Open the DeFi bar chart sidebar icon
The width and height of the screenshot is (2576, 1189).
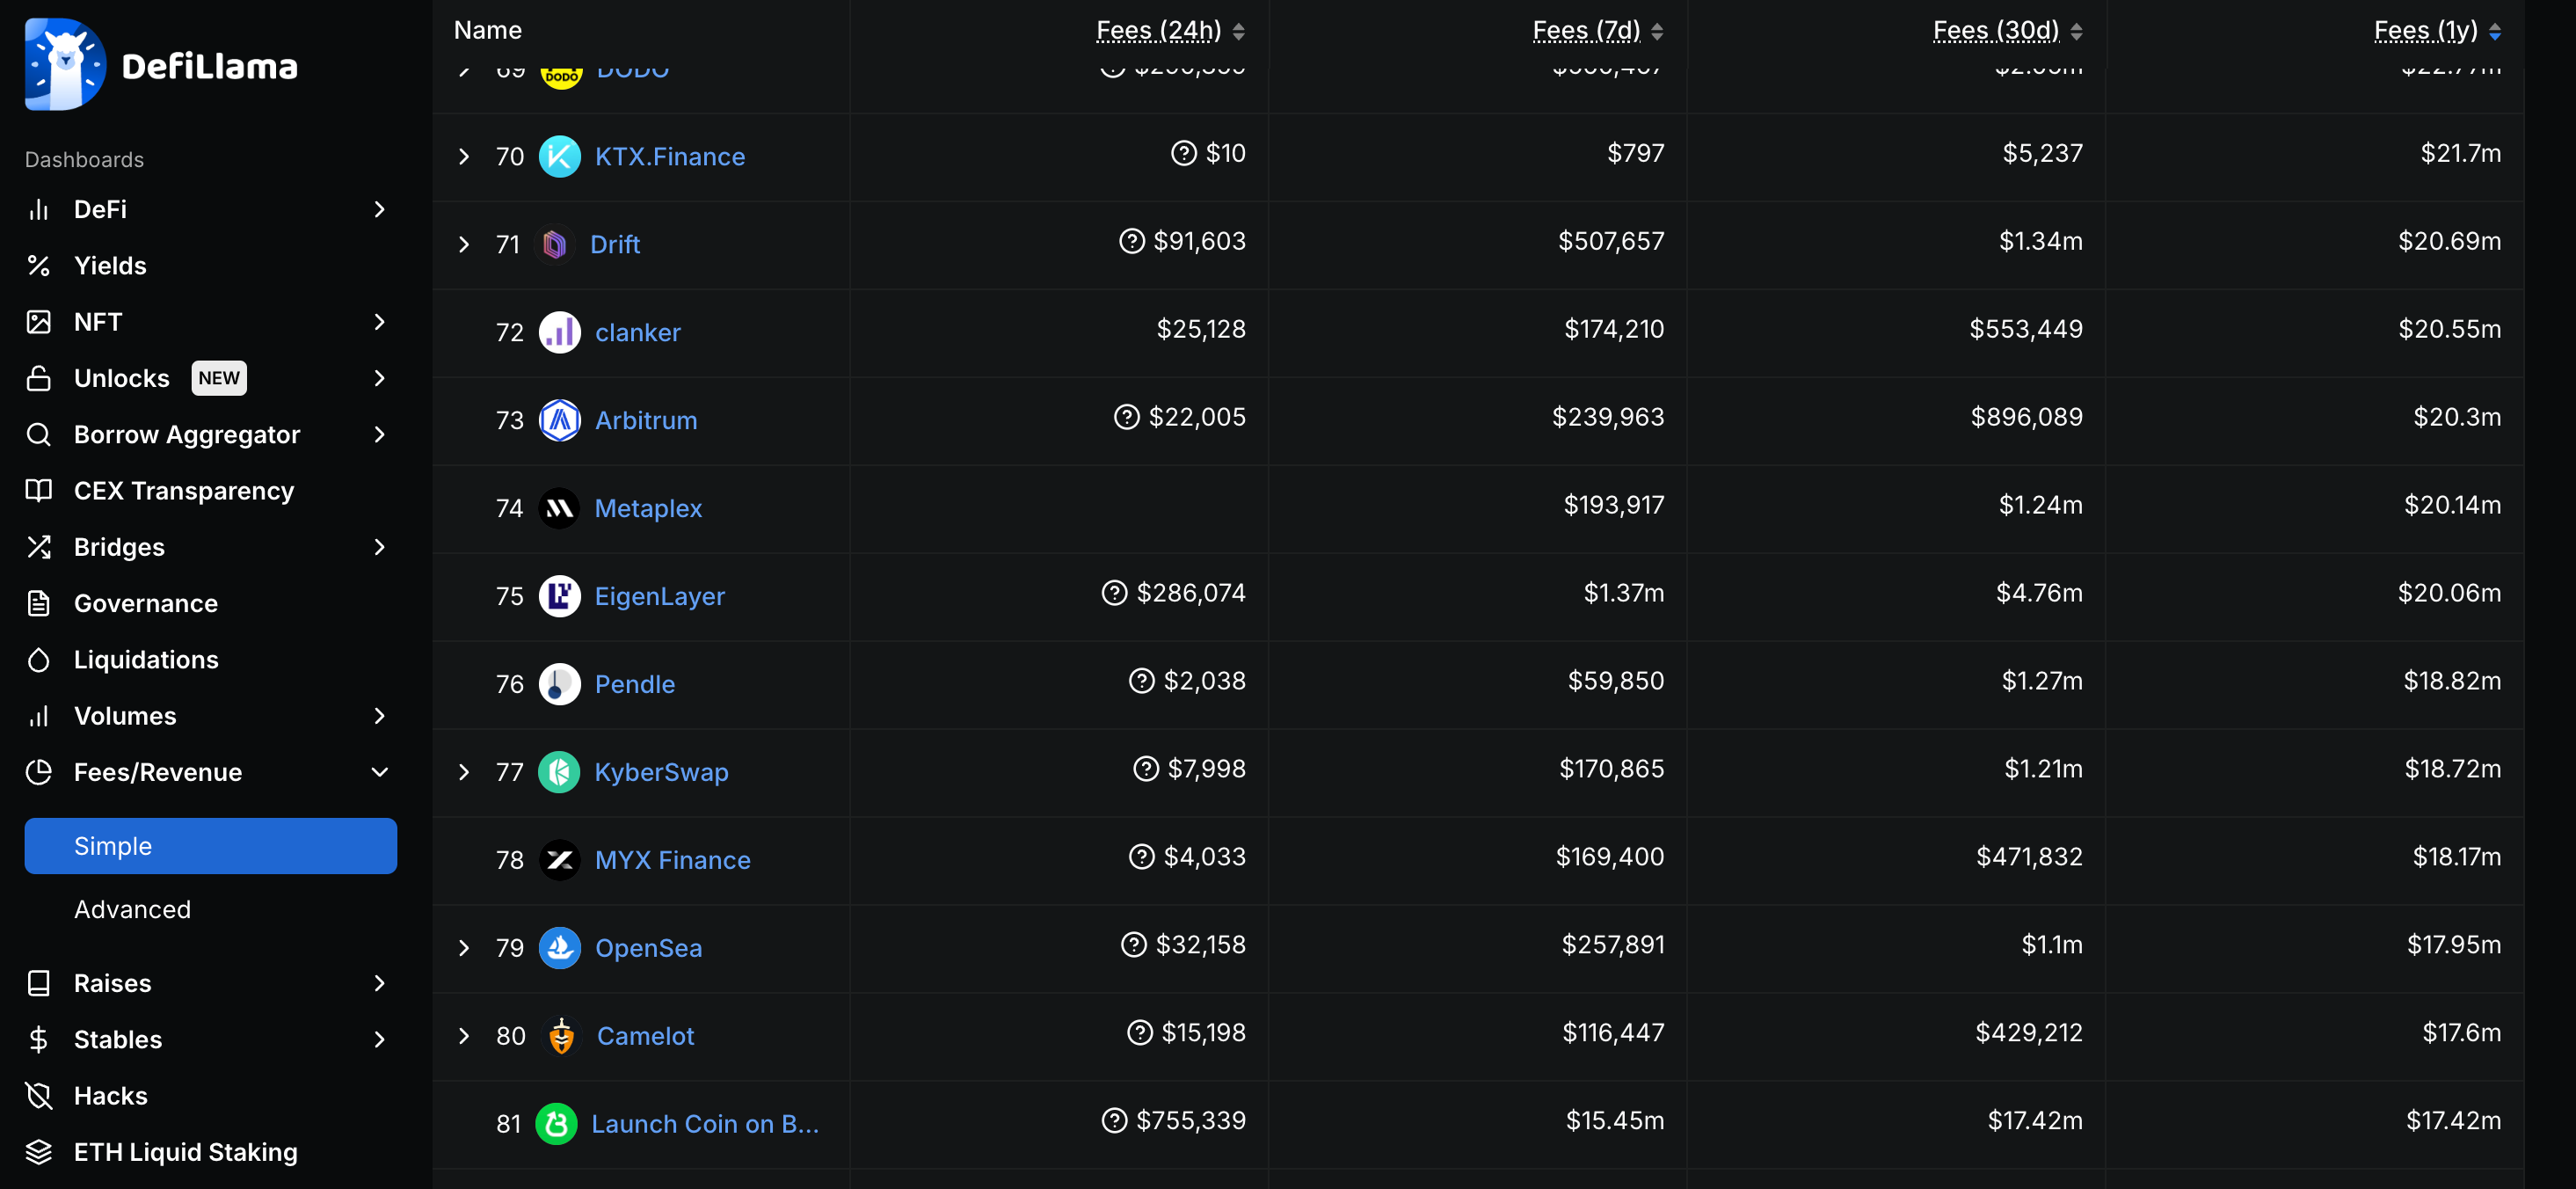[x=39, y=209]
